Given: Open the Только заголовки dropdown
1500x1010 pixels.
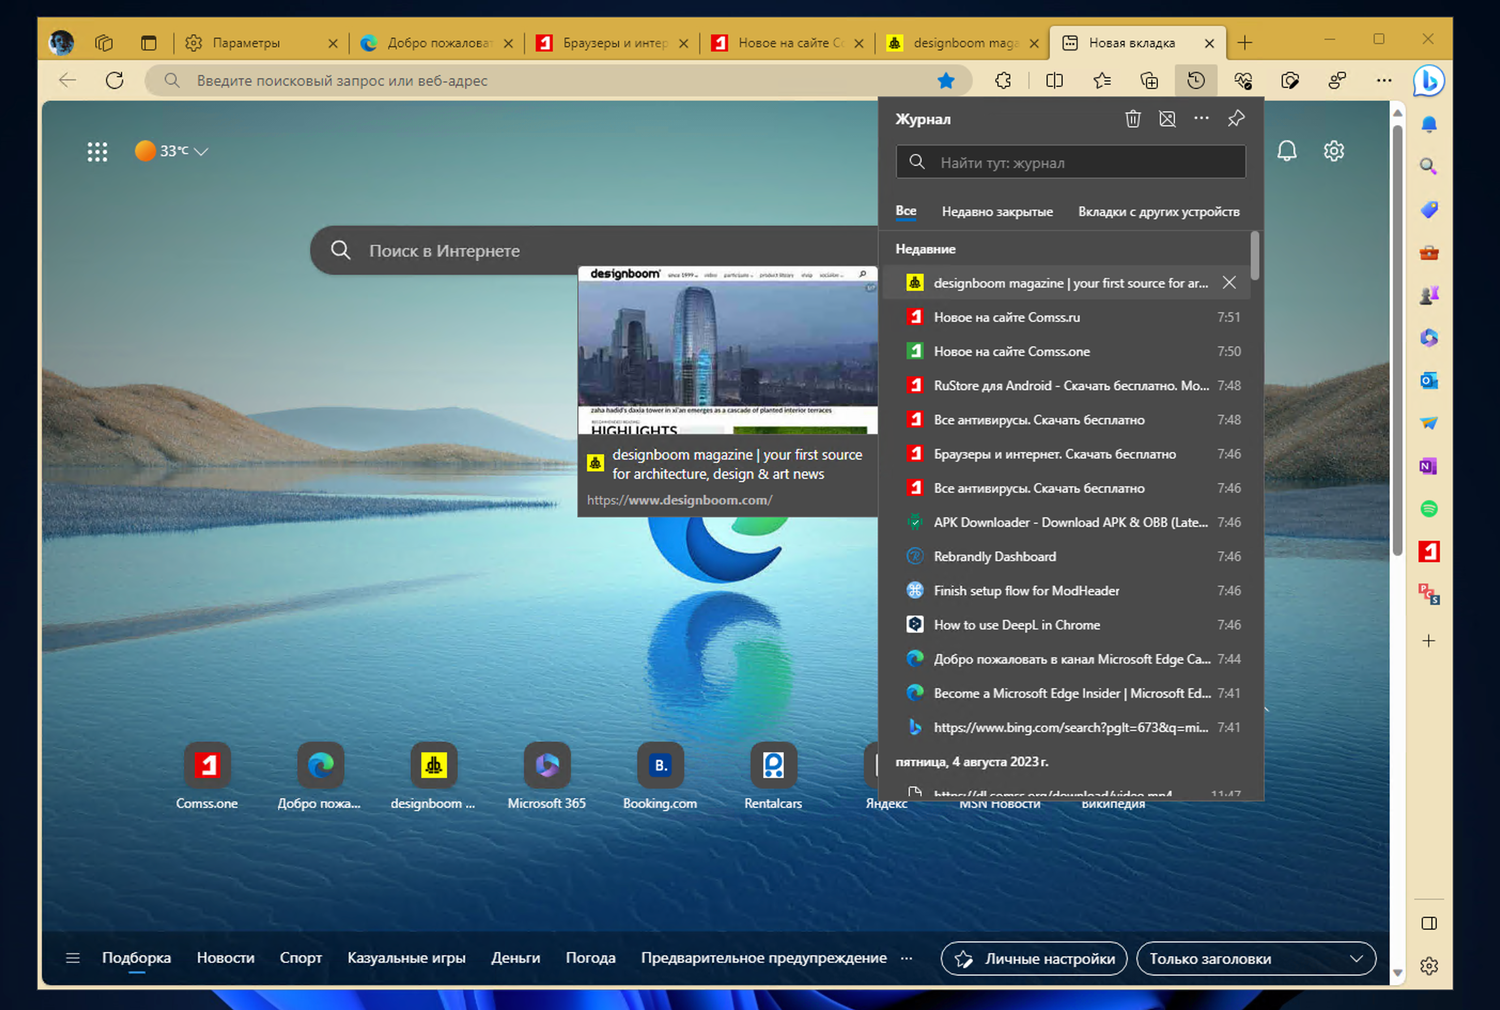Looking at the screenshot, I should click(1256, 958).
